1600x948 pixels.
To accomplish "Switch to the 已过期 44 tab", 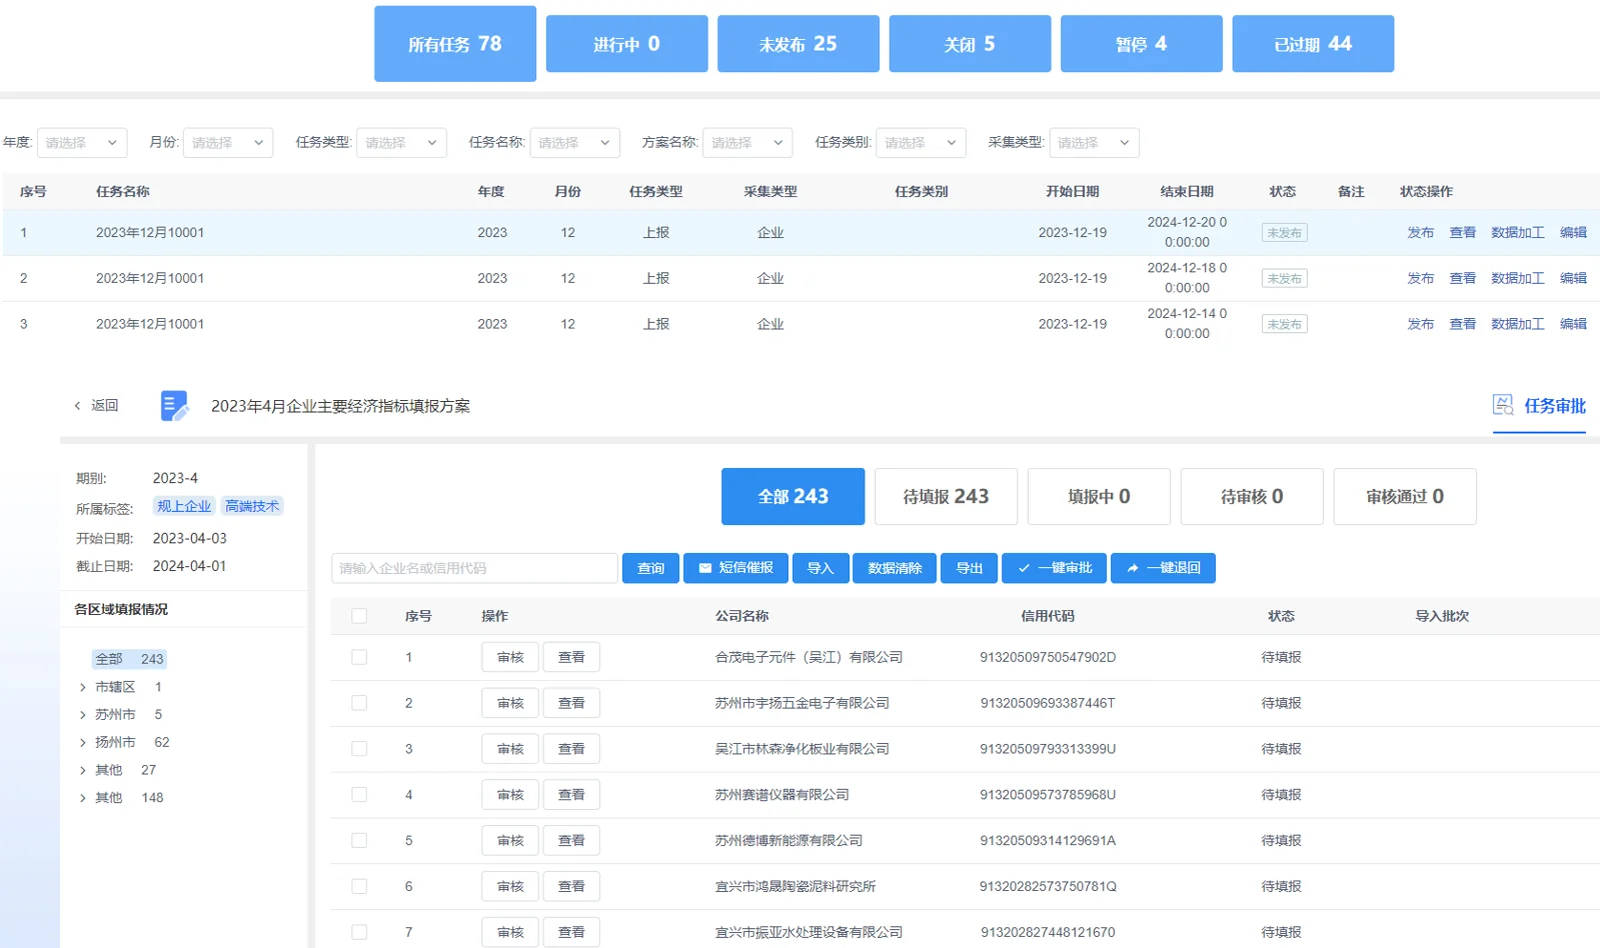I will [x=1313, y=44].
